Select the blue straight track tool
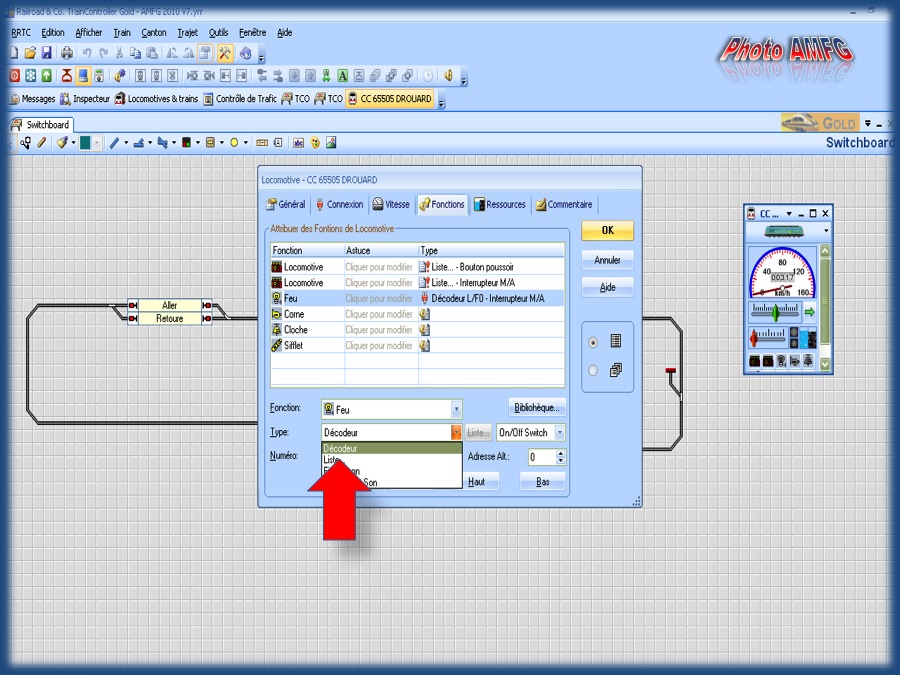900x675 pixels. 114,142
